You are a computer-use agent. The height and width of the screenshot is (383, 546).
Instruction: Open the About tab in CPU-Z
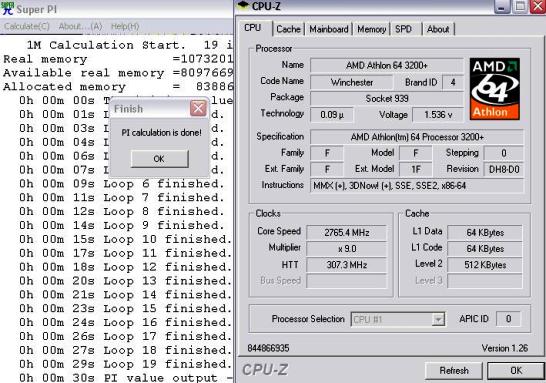[438, 29]
